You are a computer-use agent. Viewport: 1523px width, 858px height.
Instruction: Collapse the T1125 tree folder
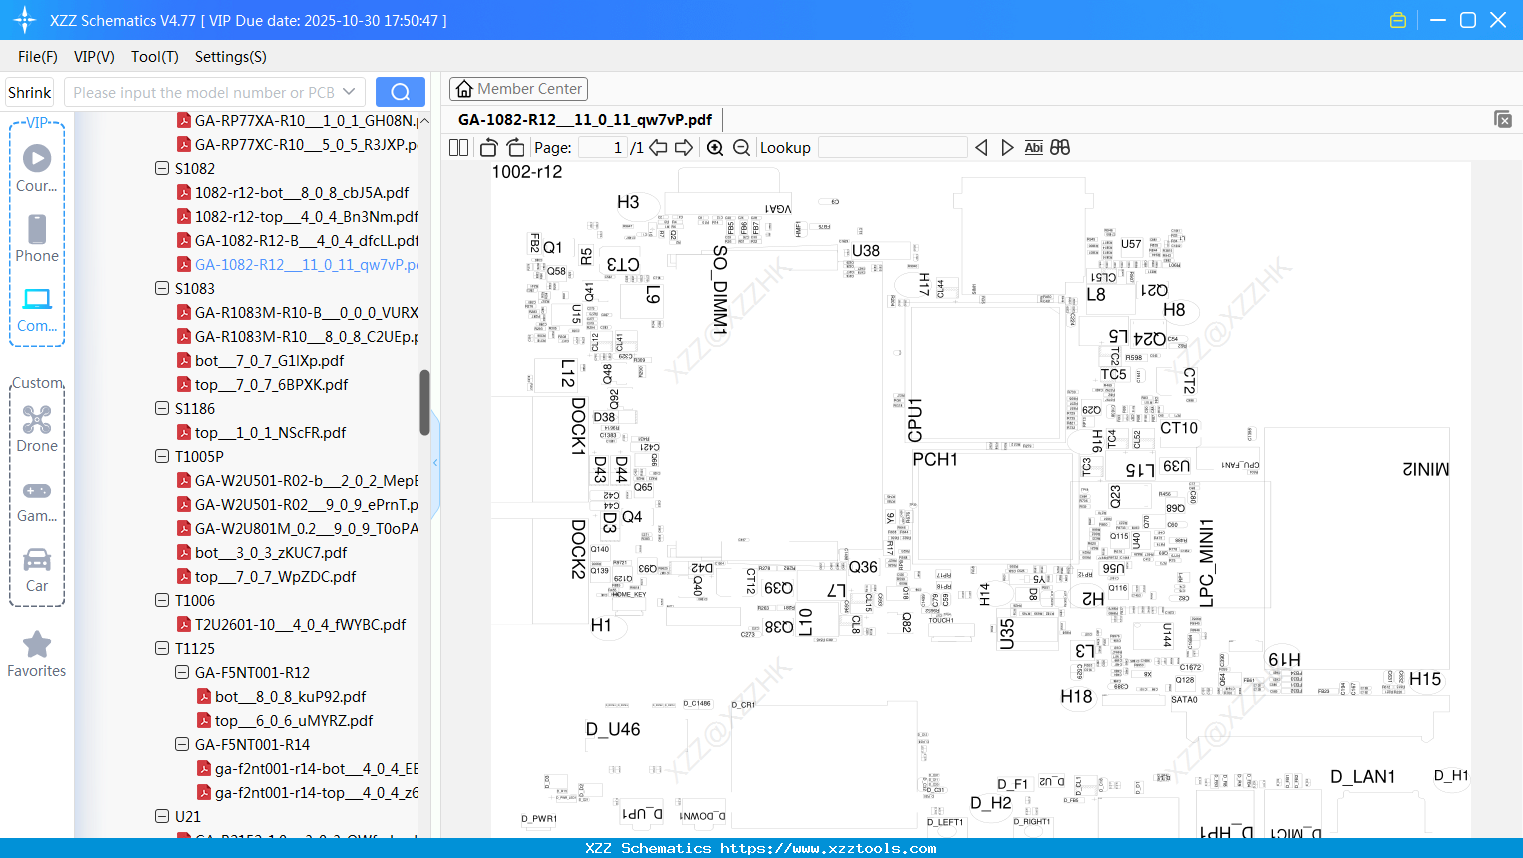click(162, 648)
